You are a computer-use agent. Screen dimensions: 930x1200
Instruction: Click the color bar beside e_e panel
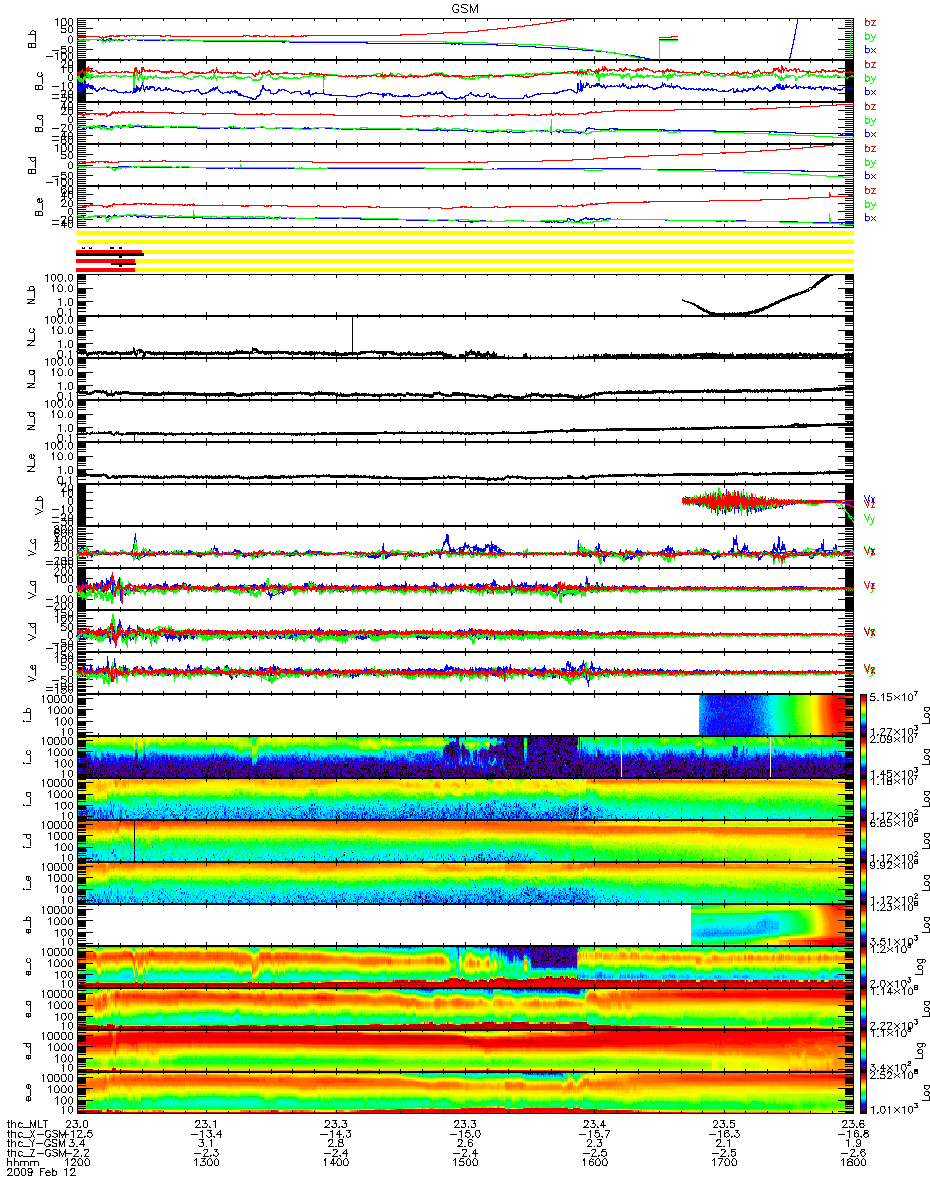(865, 1092)
